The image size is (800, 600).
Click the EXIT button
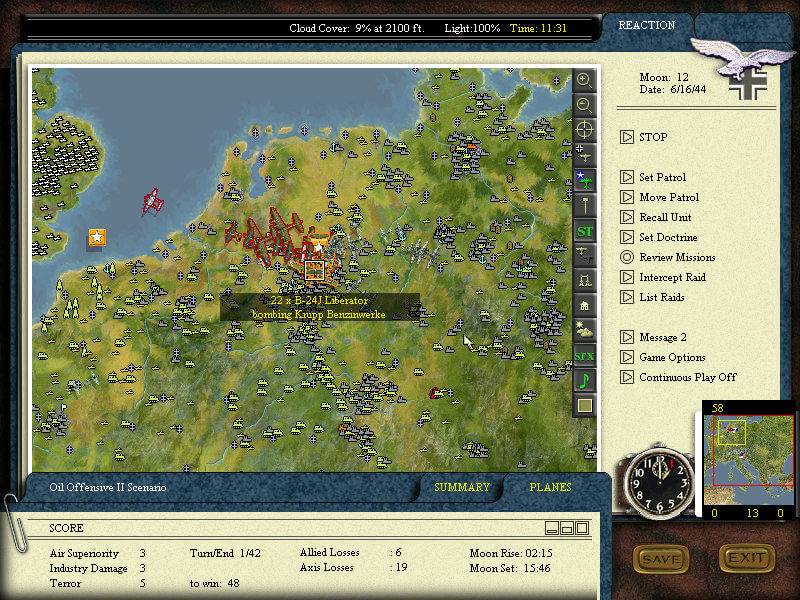(746, 559)
